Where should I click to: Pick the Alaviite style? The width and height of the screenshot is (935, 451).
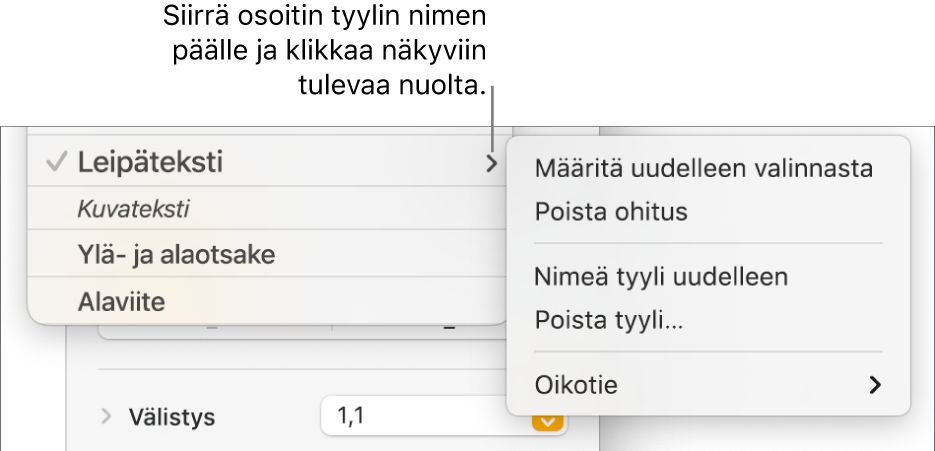click(x=120, y=300)
